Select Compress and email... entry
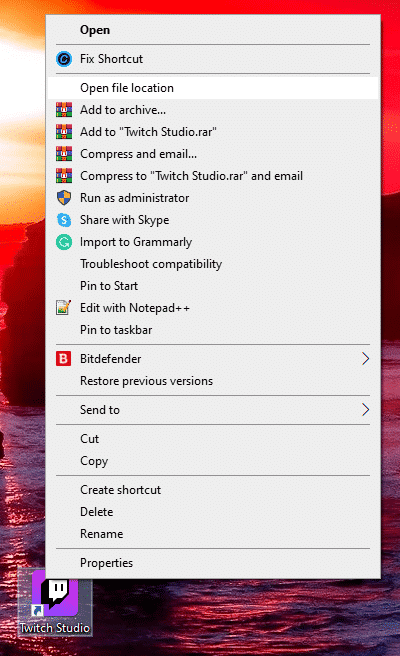Viewport: 400px width, 656px height. click(213, 154)
